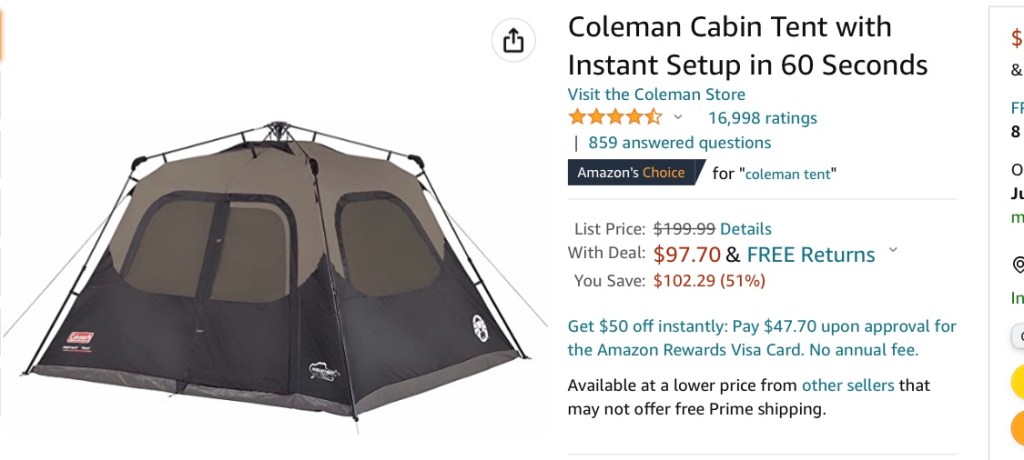Screen dimensions: 1024x460
Task: Click the delivery location pin icon
Action: (x=1018, y=265)
